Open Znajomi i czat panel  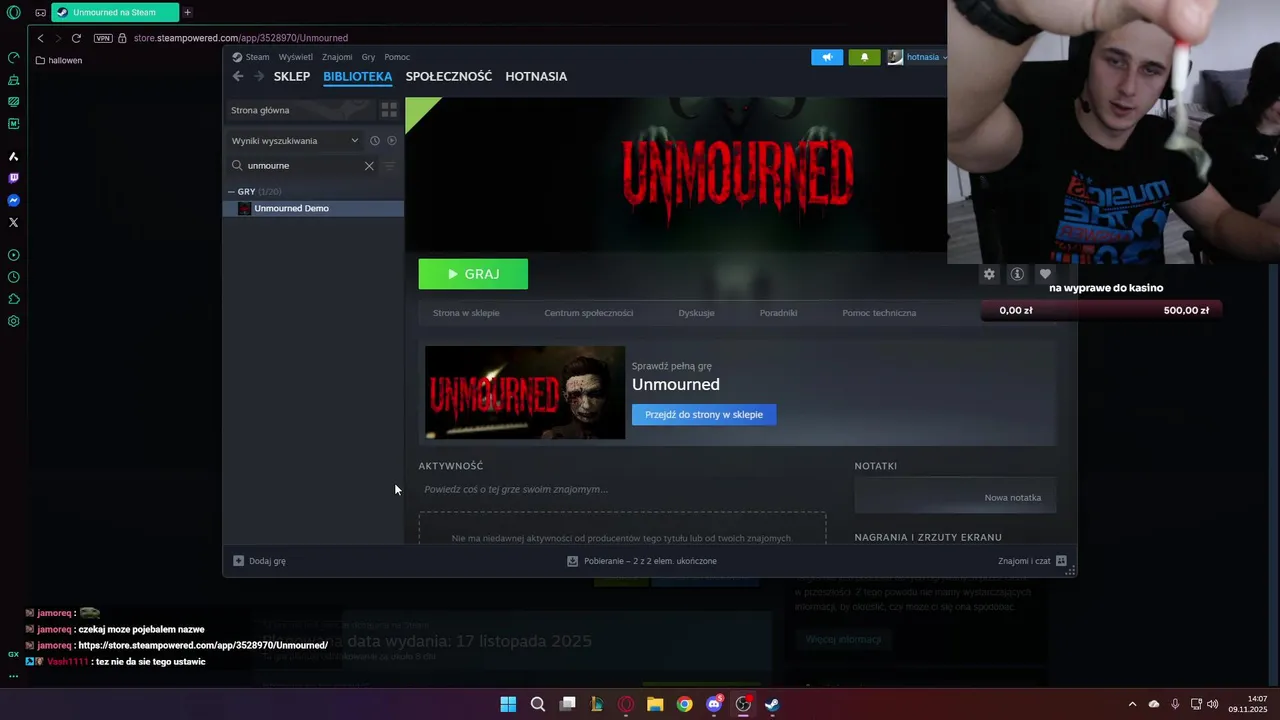pyautogui.click(x=1032, y=561)
